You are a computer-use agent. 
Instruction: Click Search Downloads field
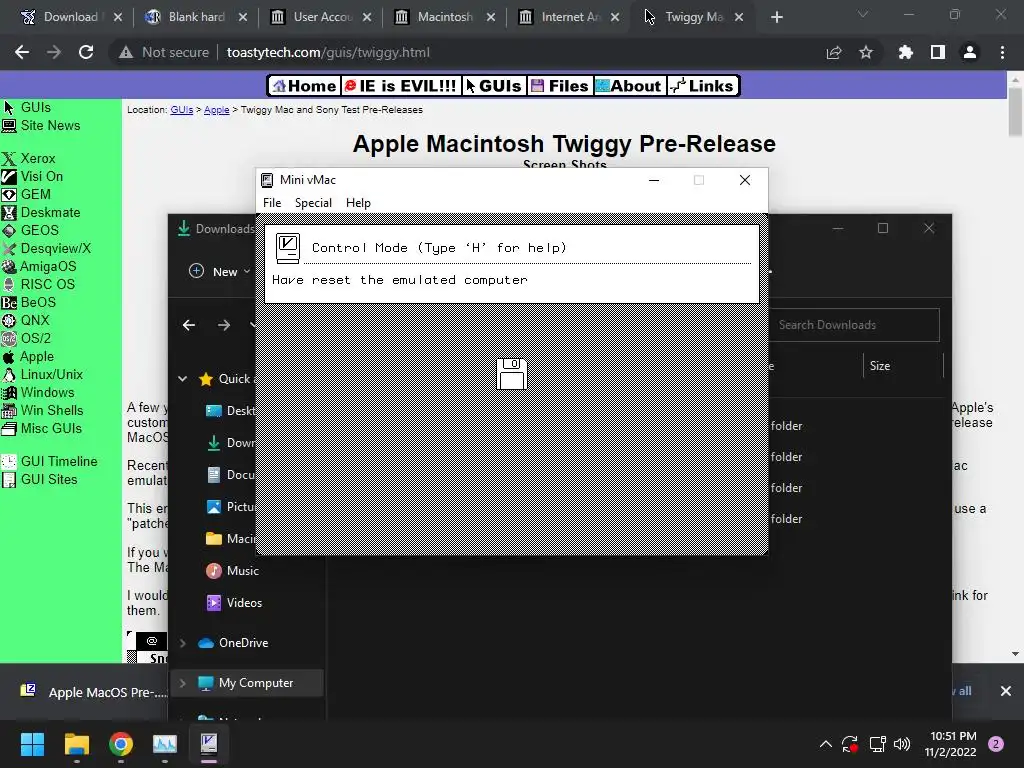(x=854, y=325)
